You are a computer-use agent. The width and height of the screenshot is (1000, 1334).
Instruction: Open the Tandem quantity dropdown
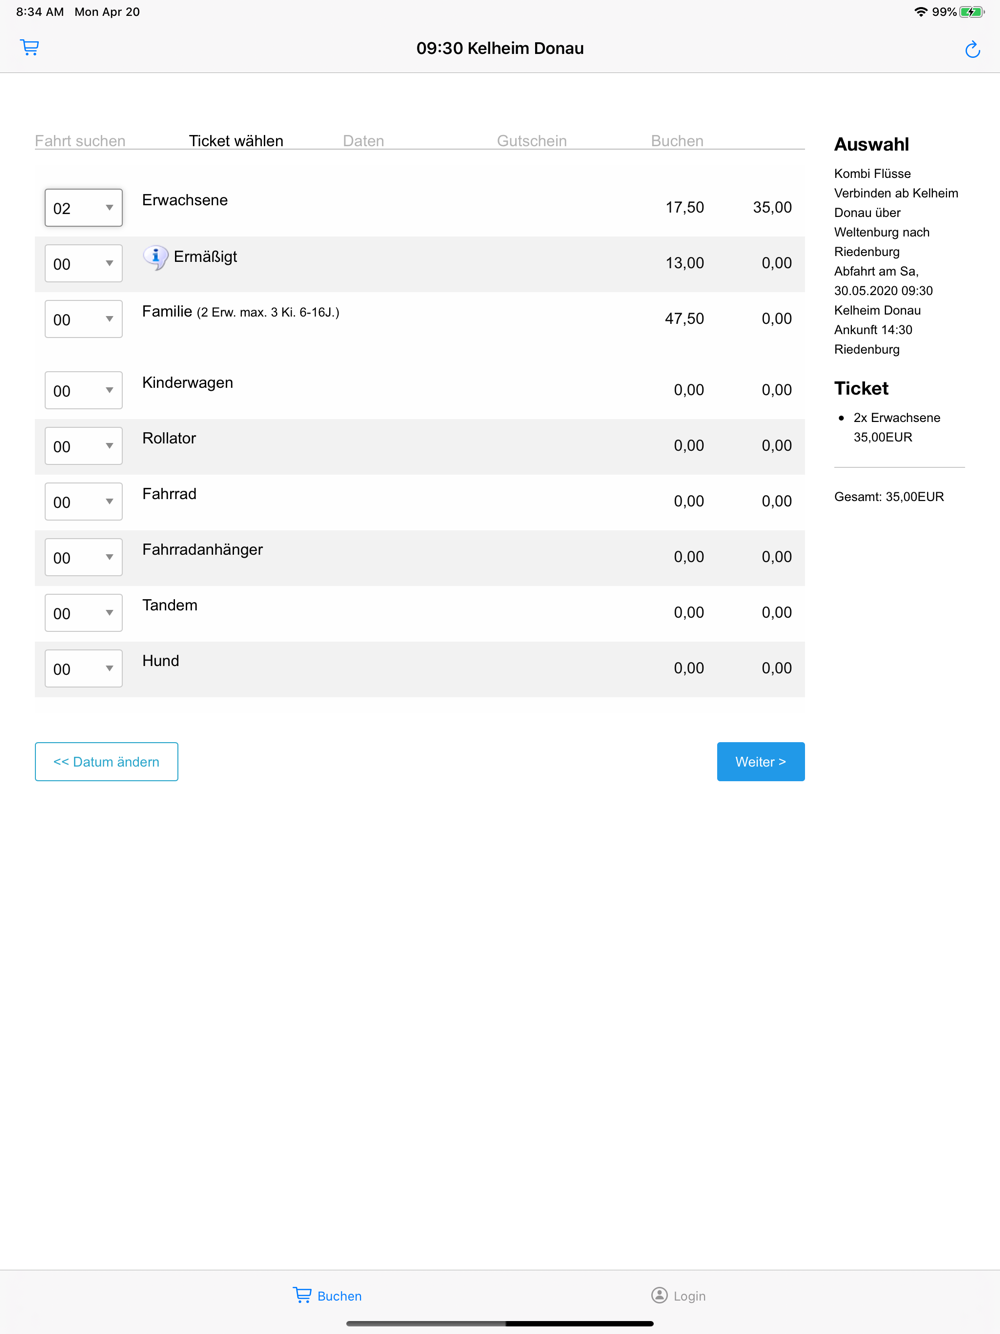click(x=83, y=613)
